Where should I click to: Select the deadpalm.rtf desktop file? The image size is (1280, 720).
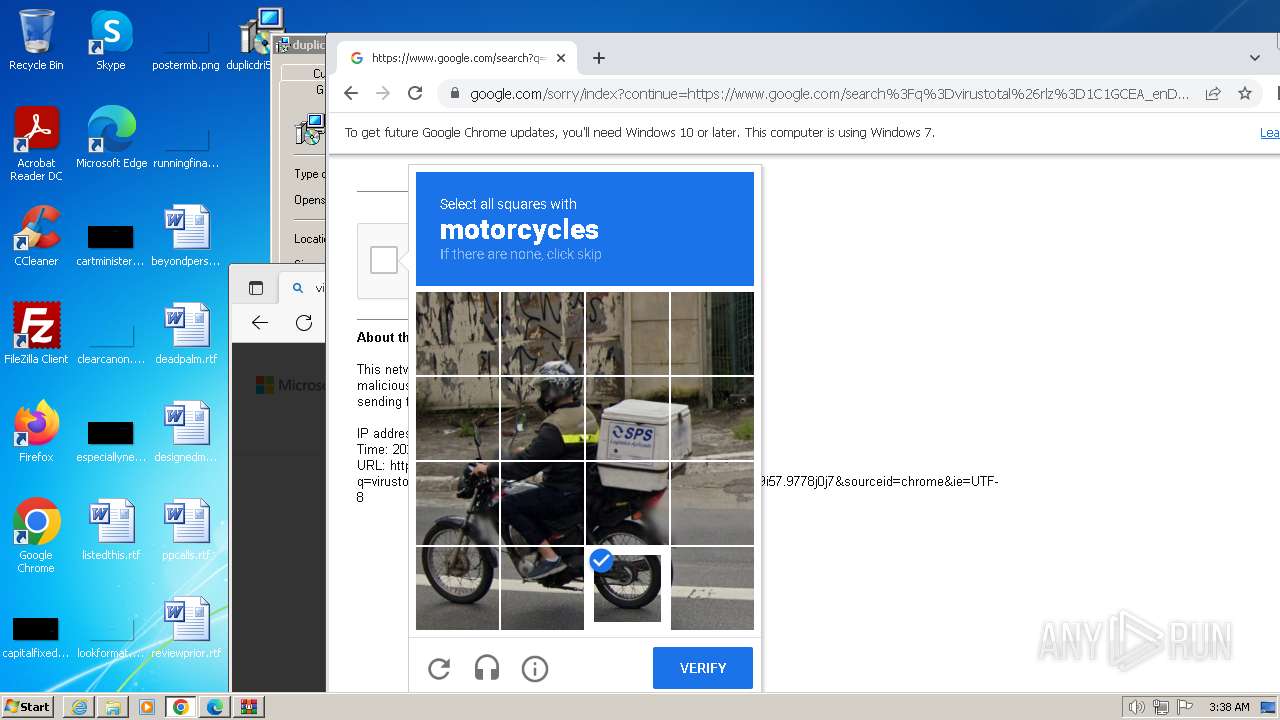(186, 334)
